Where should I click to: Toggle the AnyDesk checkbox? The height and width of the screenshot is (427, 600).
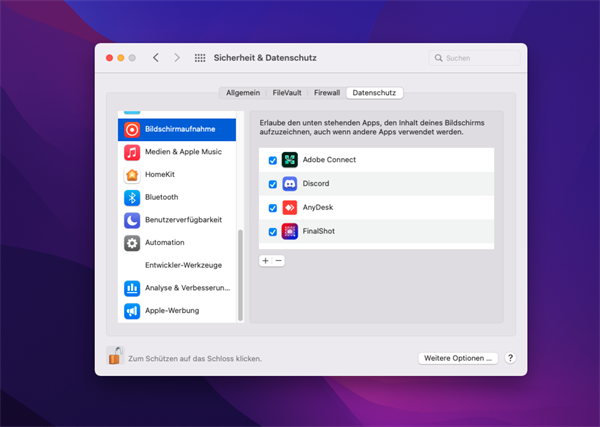pyautogui.click(x=272, y=208)
